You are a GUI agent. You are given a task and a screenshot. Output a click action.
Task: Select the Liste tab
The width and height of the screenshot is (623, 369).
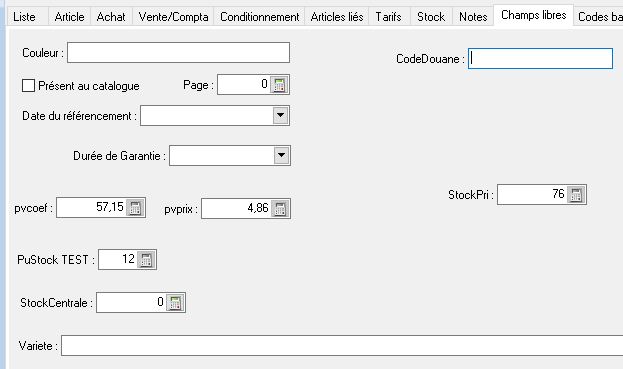24,17
